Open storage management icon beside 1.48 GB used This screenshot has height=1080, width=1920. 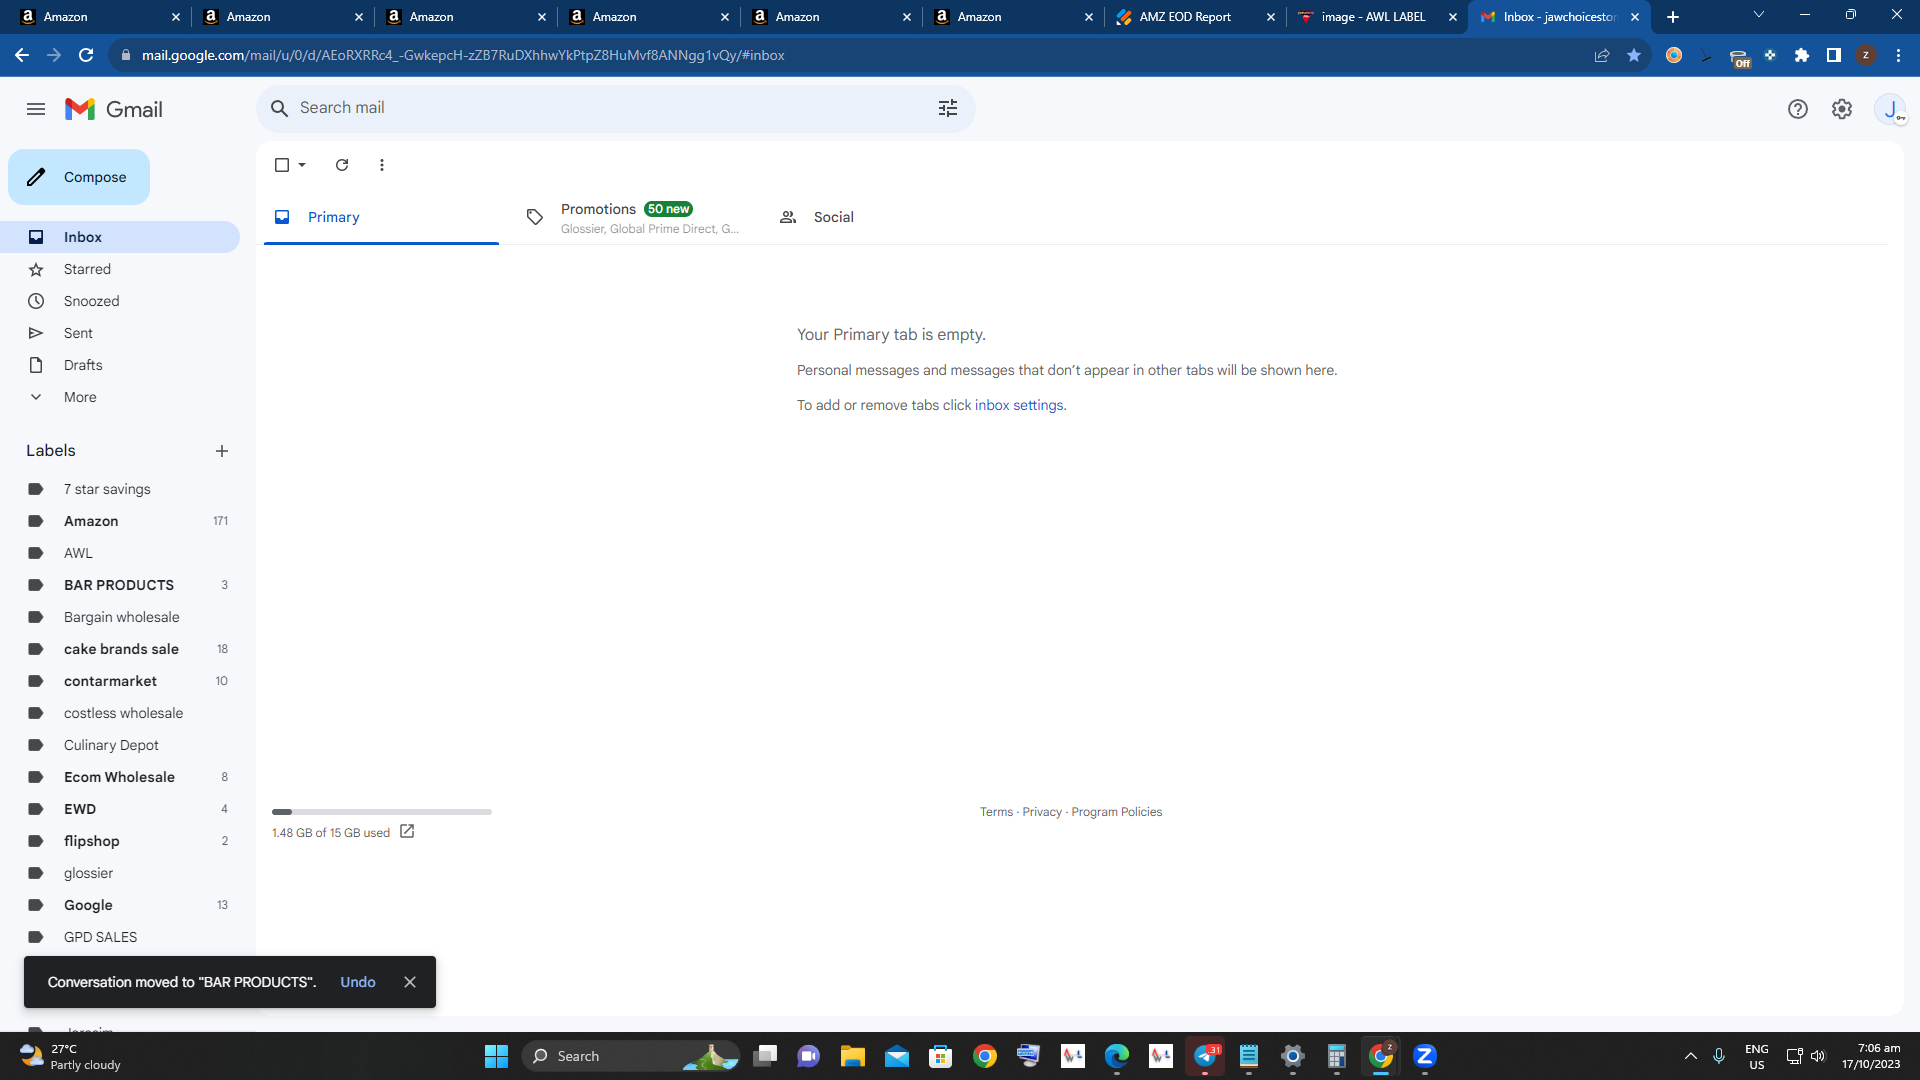(407, 832)
